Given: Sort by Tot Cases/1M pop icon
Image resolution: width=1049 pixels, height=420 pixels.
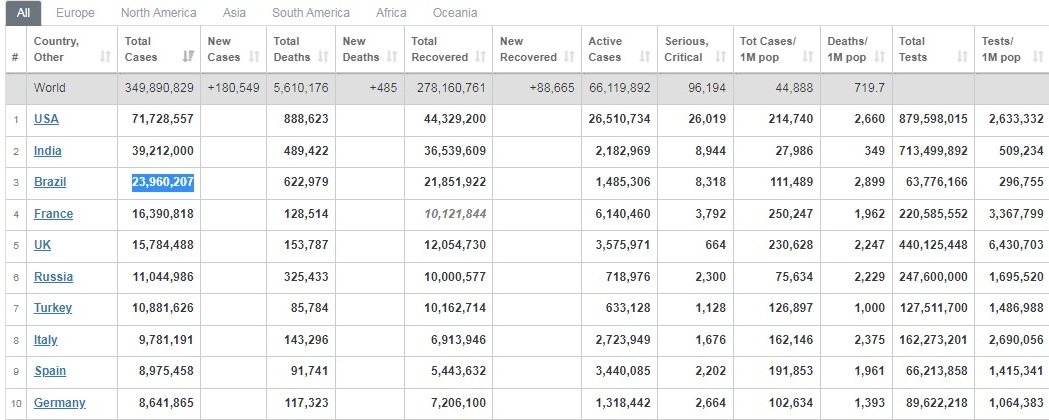Looking at the screenshot, I should coord(807,57).
